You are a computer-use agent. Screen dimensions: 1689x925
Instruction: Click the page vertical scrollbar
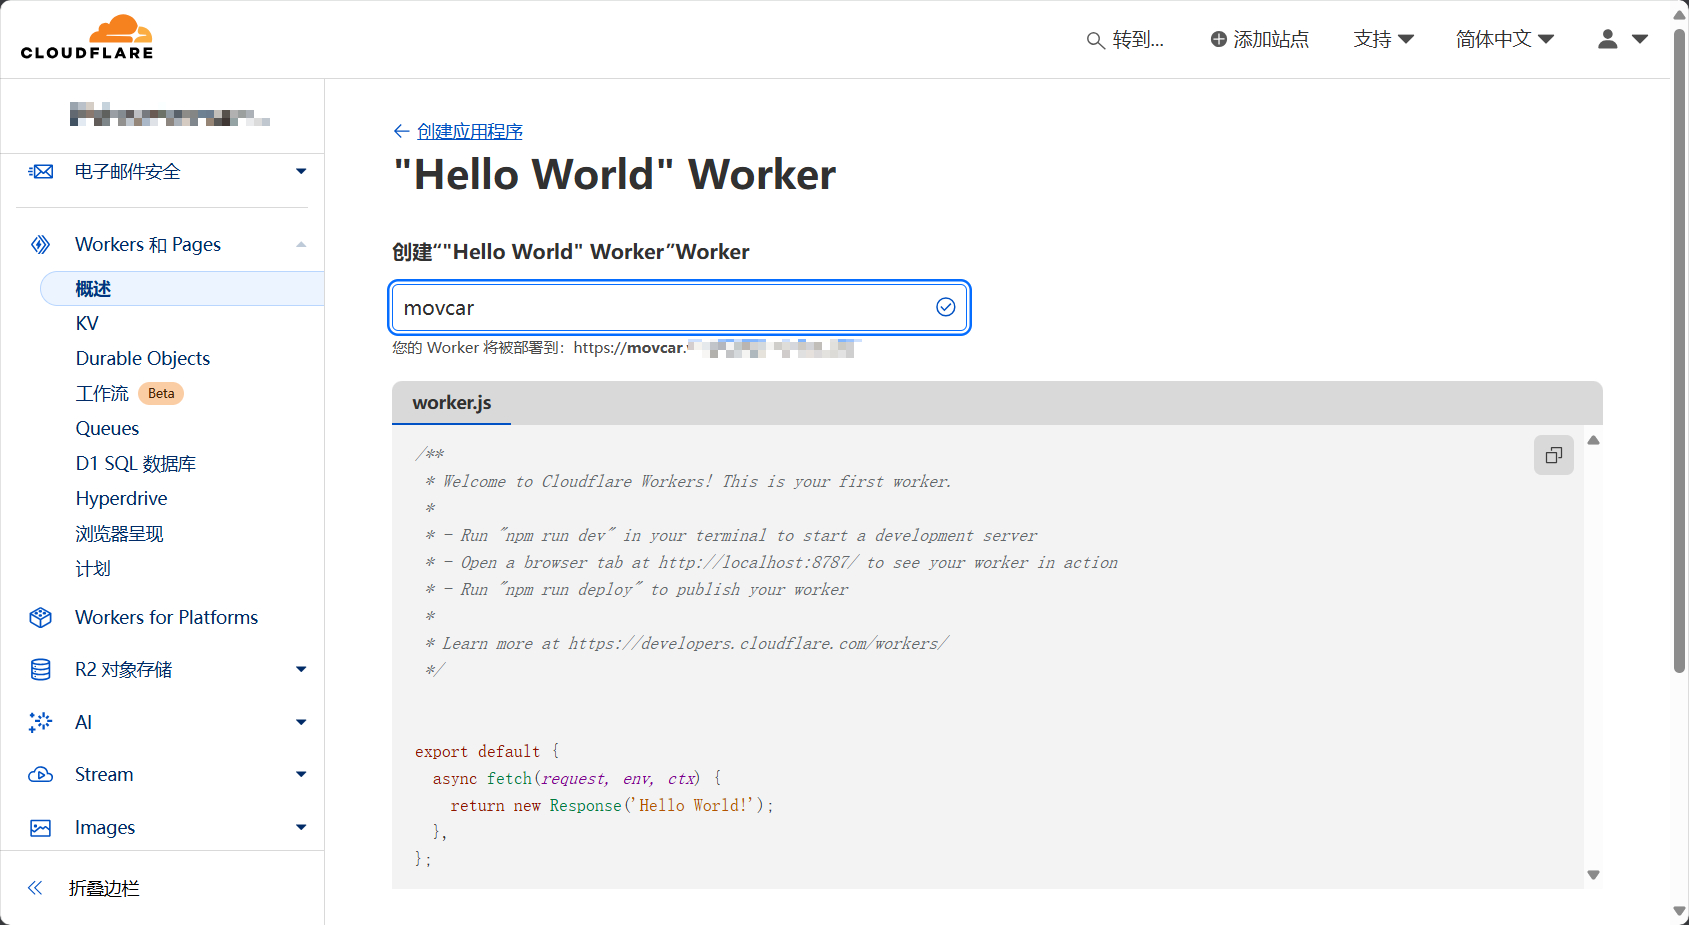pos(1679,350)
